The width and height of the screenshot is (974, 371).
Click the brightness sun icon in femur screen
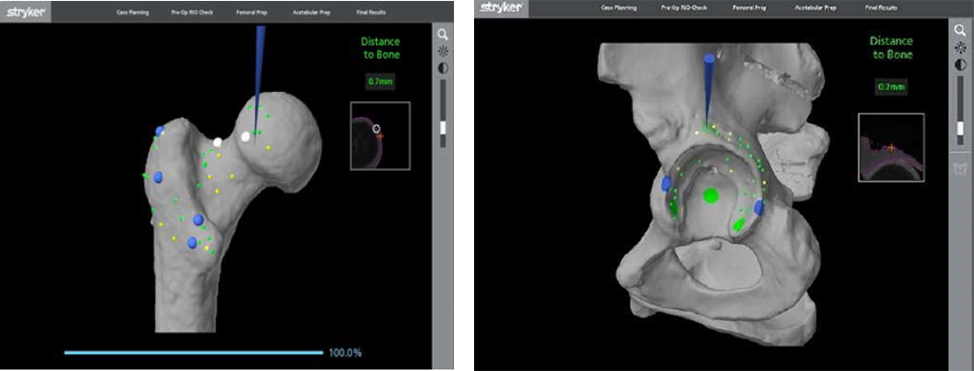tap(443, 52)
